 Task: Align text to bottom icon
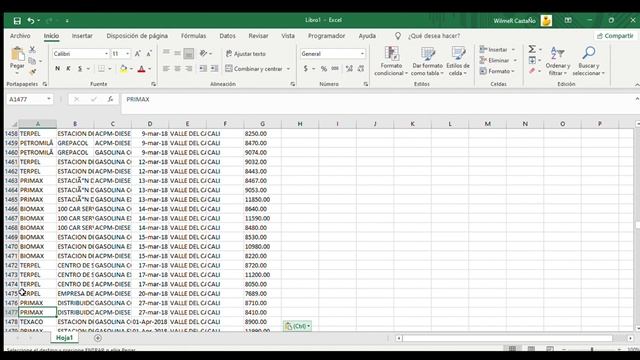[189, 53]
